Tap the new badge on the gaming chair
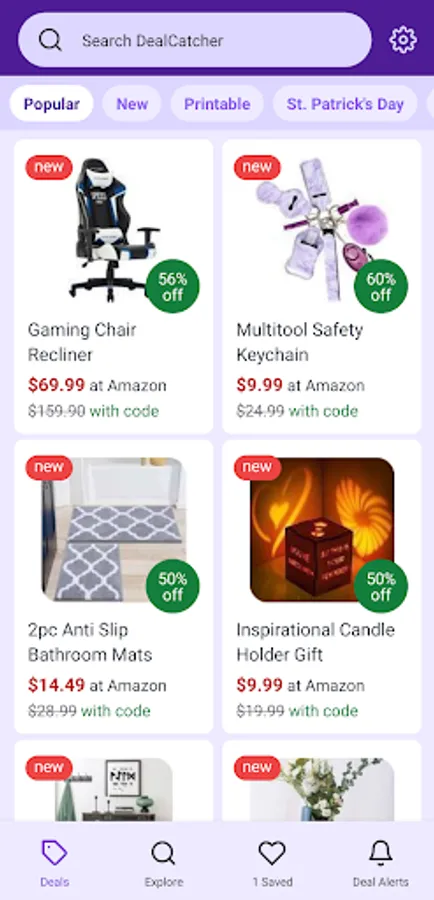The image size is (434, 900). [49, 168]
